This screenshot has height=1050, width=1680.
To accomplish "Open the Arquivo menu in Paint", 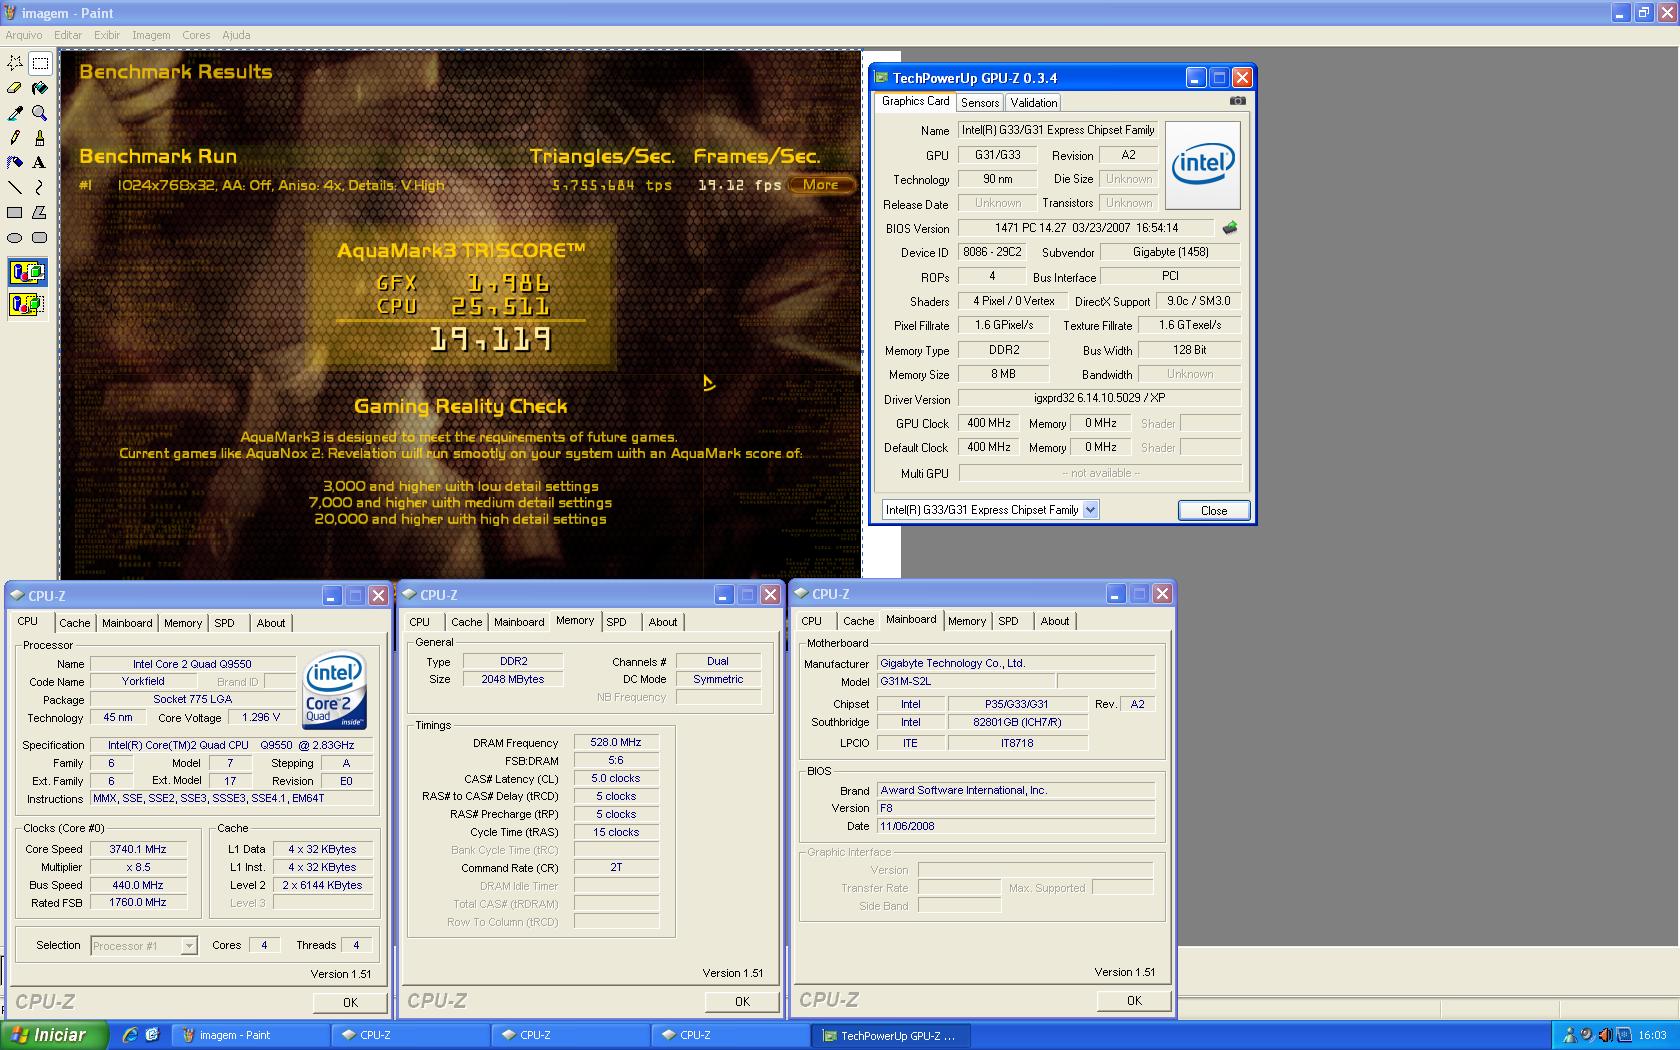I will click(x=24, y=35).
